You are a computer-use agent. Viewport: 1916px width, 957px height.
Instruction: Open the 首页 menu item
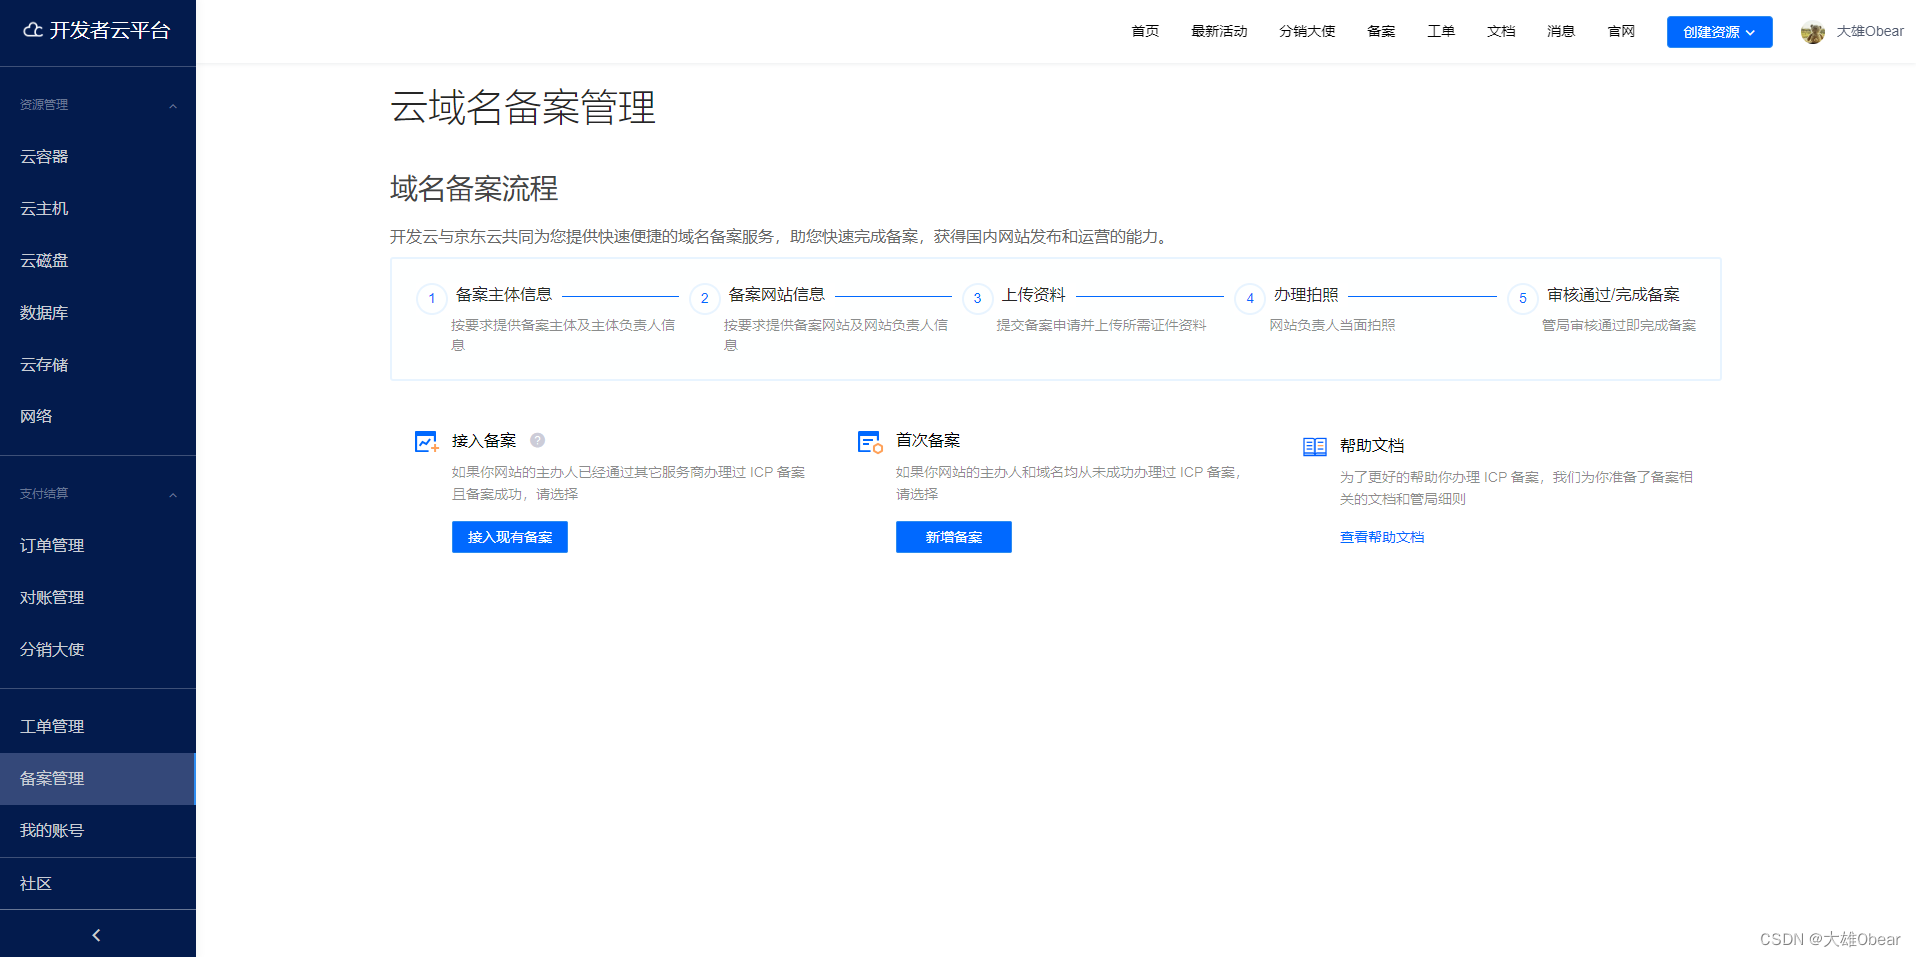pyautogui.click(x=1144, y=31)
